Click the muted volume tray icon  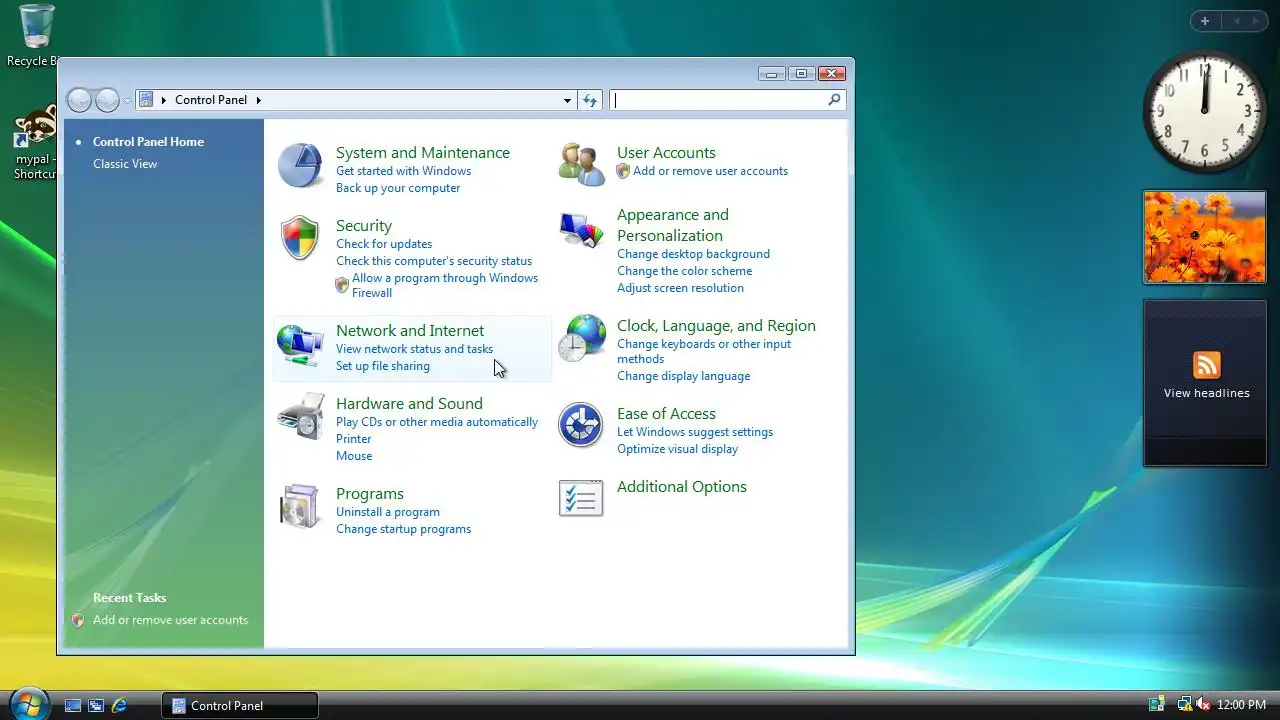[1203, 705]
